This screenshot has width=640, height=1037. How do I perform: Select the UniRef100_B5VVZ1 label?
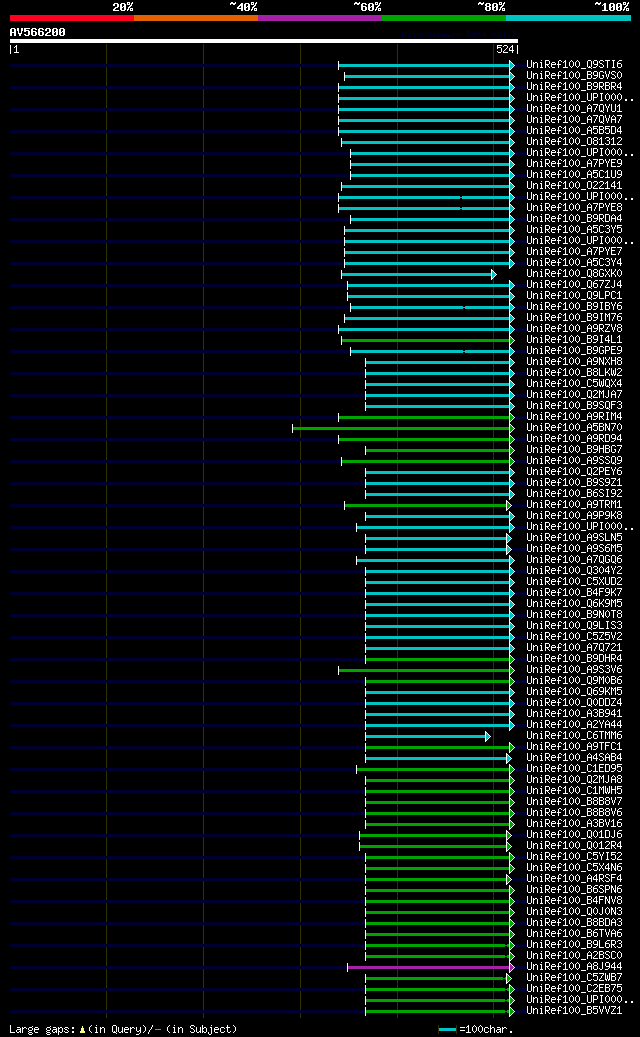point(574,1011)
